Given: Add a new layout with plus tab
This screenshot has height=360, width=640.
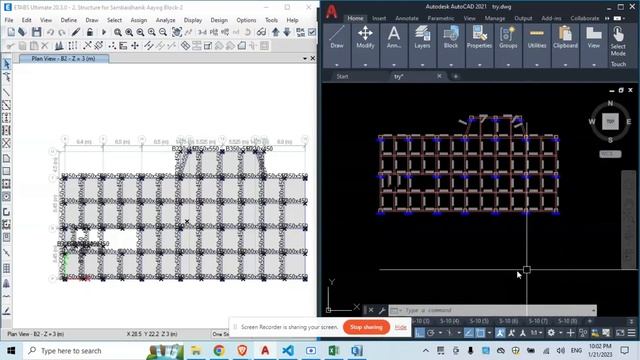Looking at the screenshot, I should tap(589, 321).
